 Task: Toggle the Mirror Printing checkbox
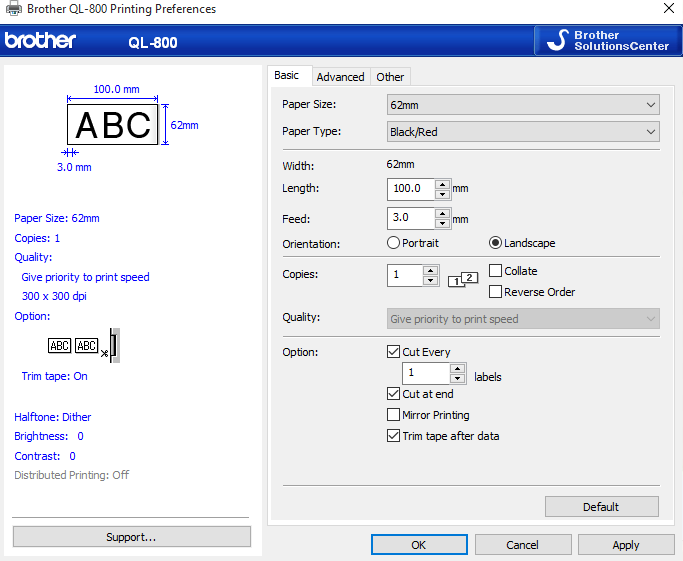[x=394, y=415]
